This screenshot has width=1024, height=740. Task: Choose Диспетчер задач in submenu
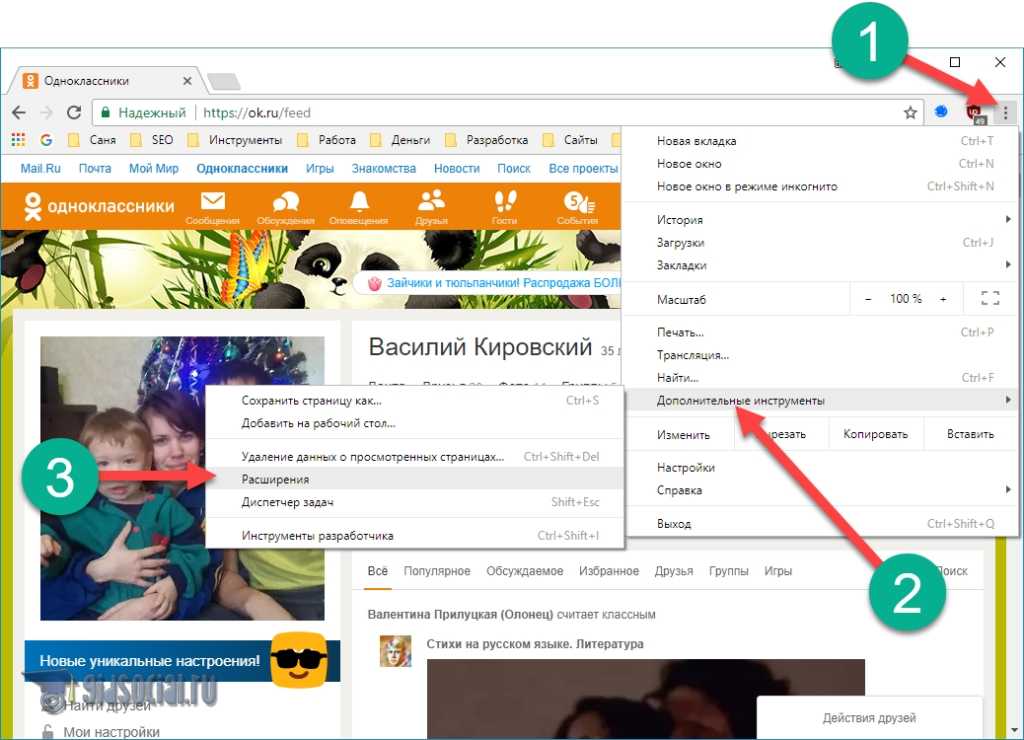coord(415,502)
